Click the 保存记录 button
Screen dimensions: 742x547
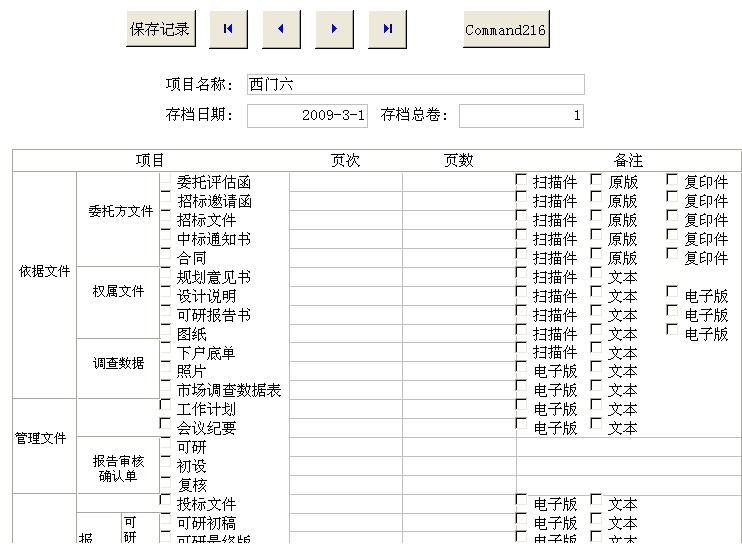[160, 29]
